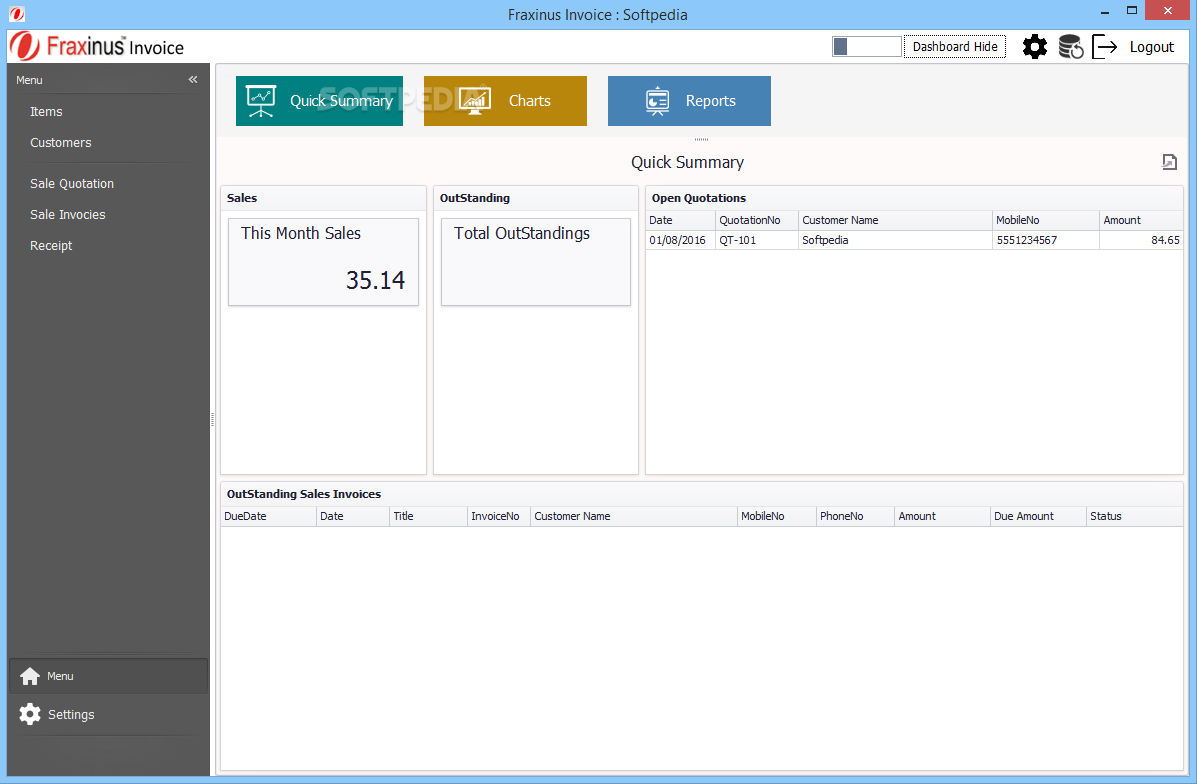1197x784 pixels.
Task: Click MobileNo header in invoices table
Action: pyautogui.click(x=776, y=516)
